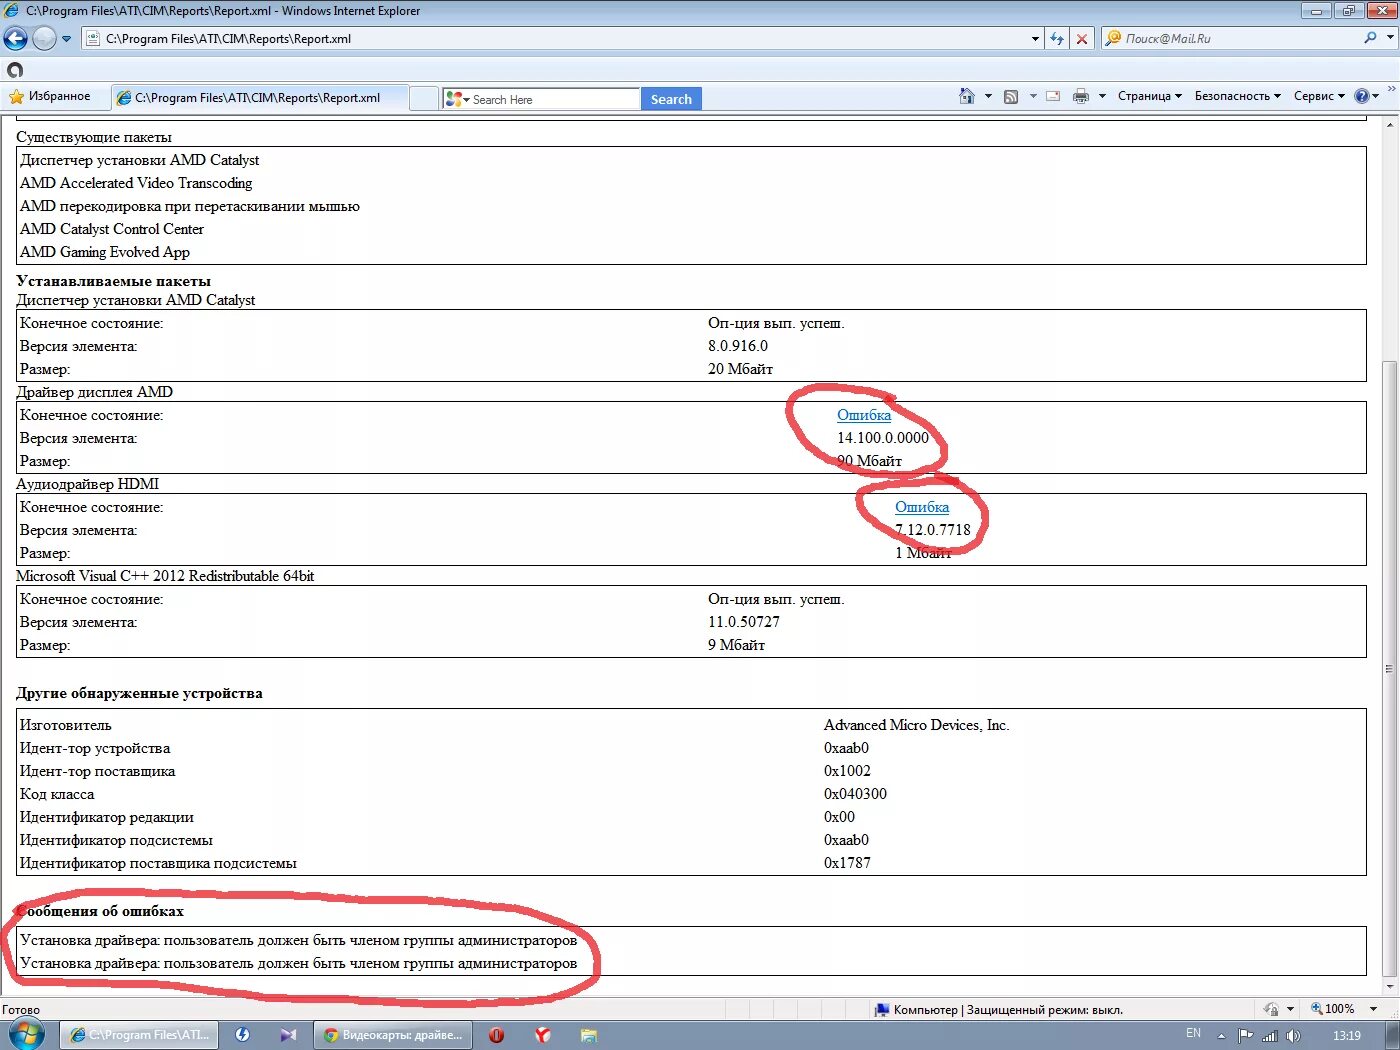
Task: Select version text 14.100.0.0000
Action: click(883, 438)
